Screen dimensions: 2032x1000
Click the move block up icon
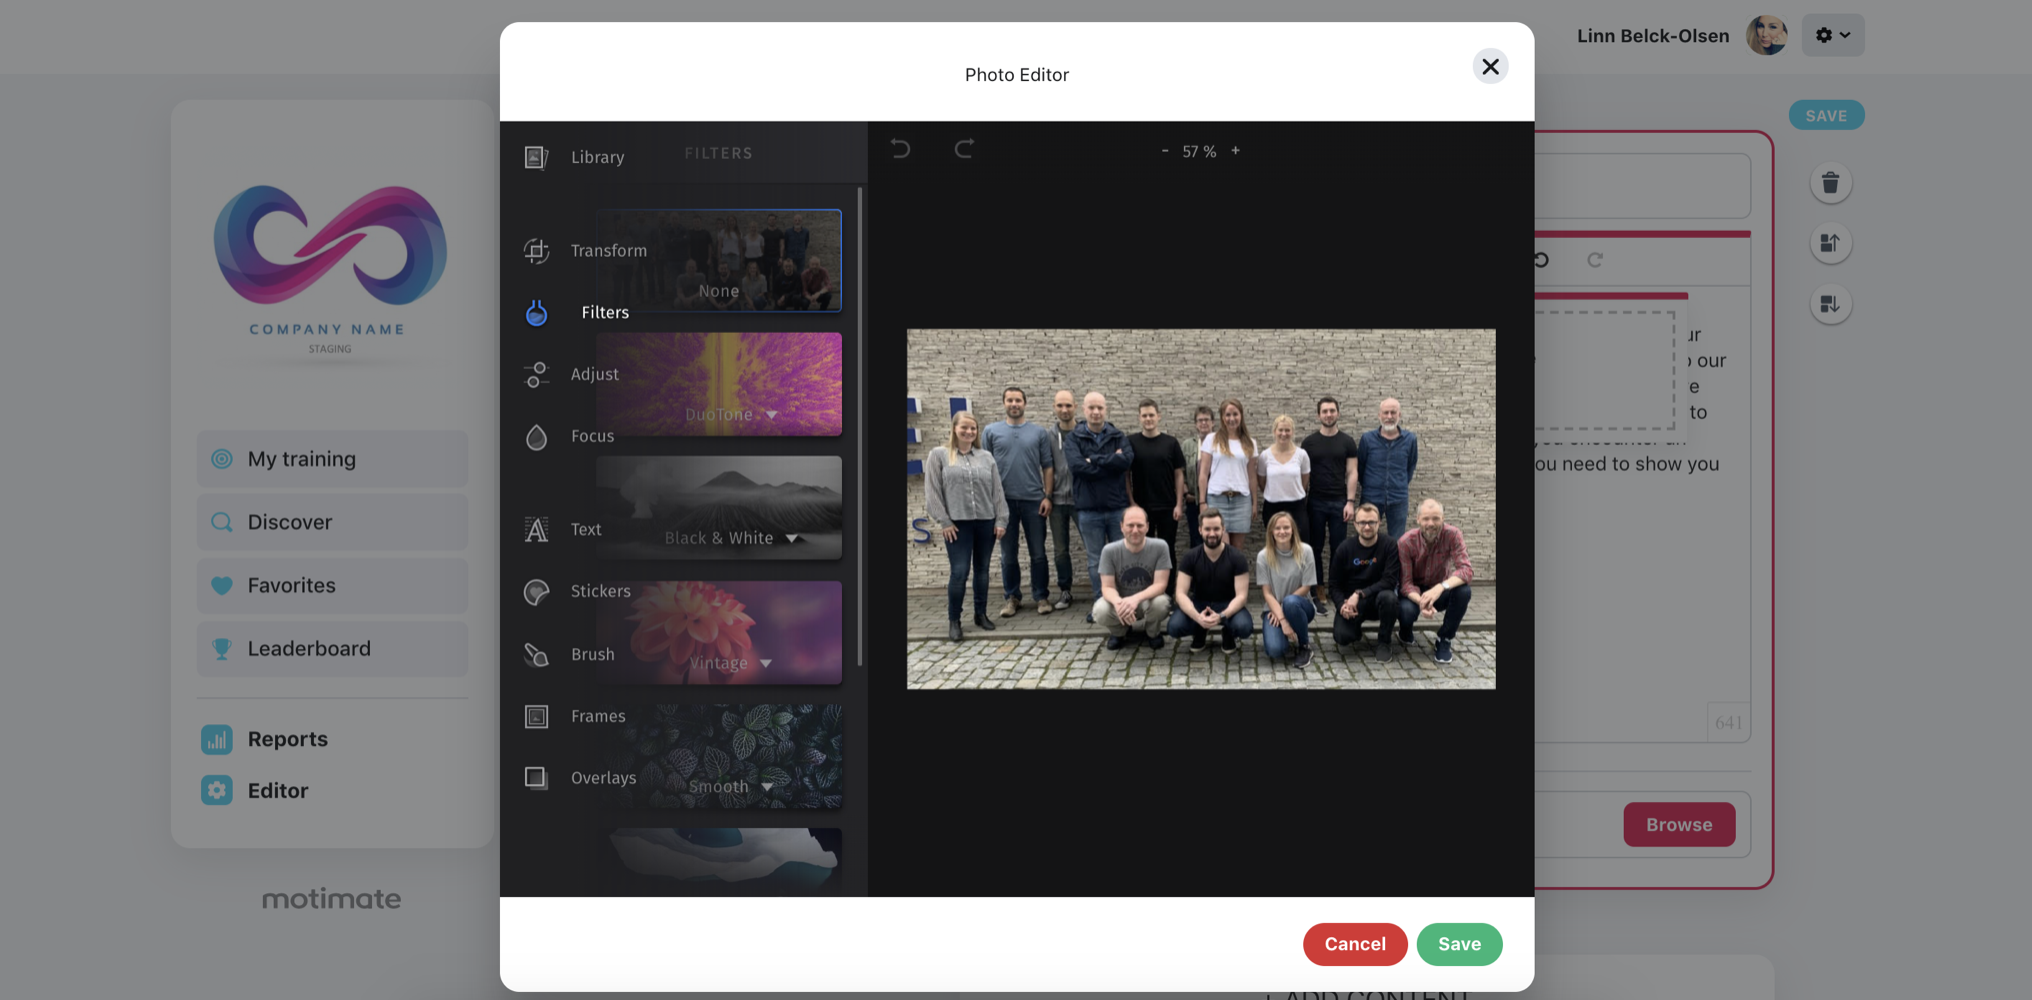coord(1831,244)
